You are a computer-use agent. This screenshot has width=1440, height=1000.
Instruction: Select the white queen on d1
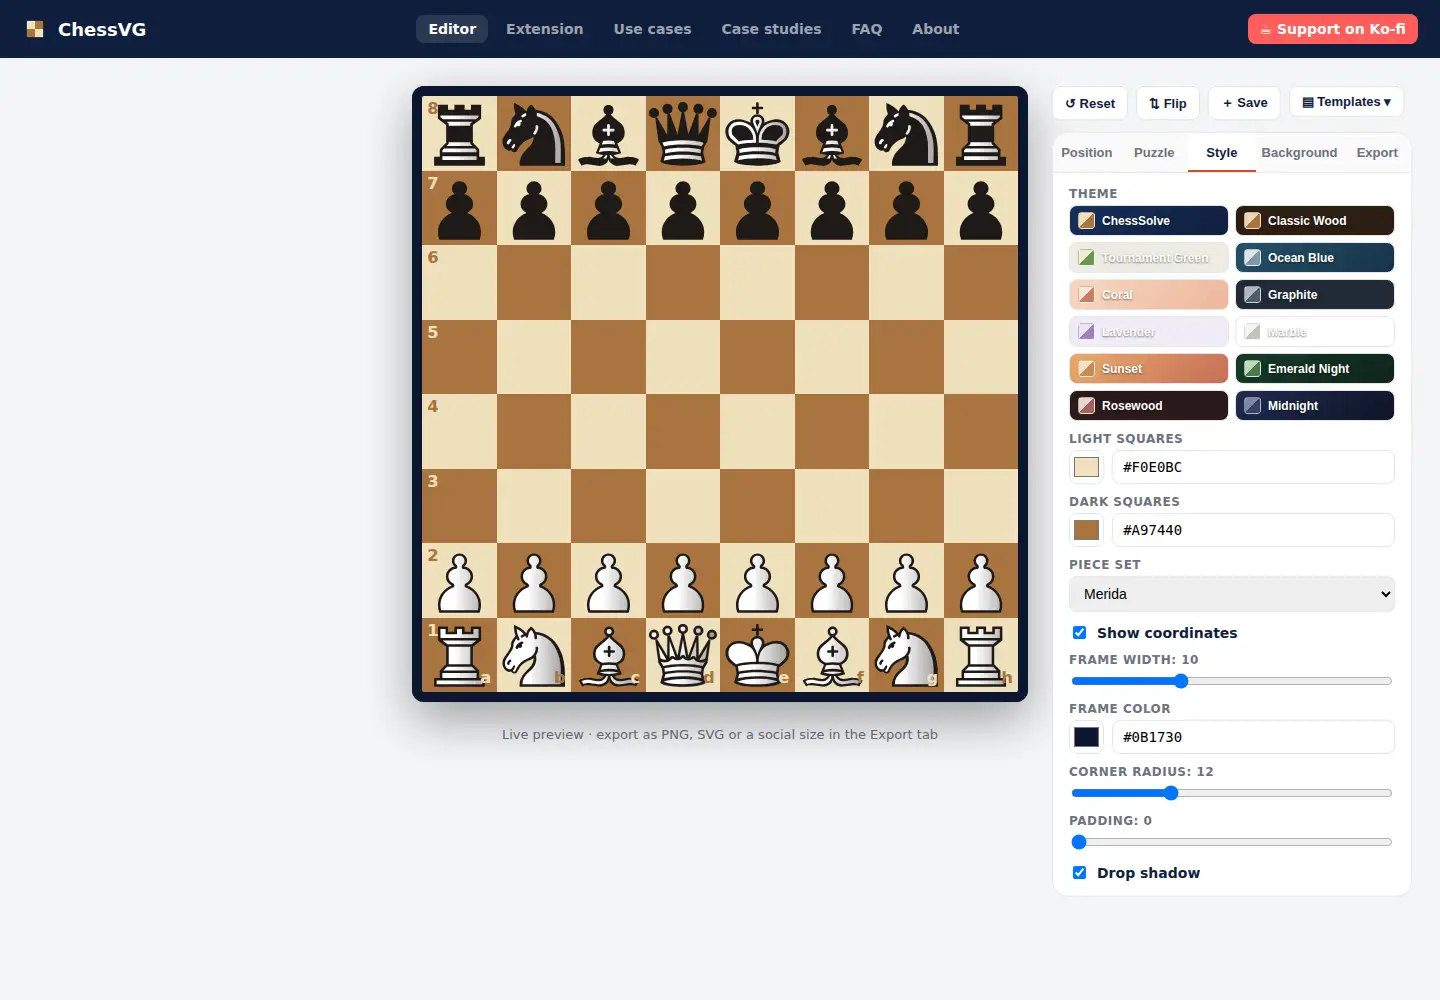(x=683, y=655)
